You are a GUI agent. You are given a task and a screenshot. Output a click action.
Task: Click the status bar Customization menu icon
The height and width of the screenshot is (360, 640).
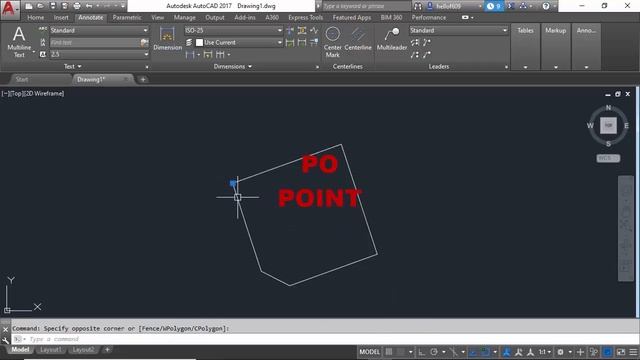pyautogui.click(x=633, y=352)
